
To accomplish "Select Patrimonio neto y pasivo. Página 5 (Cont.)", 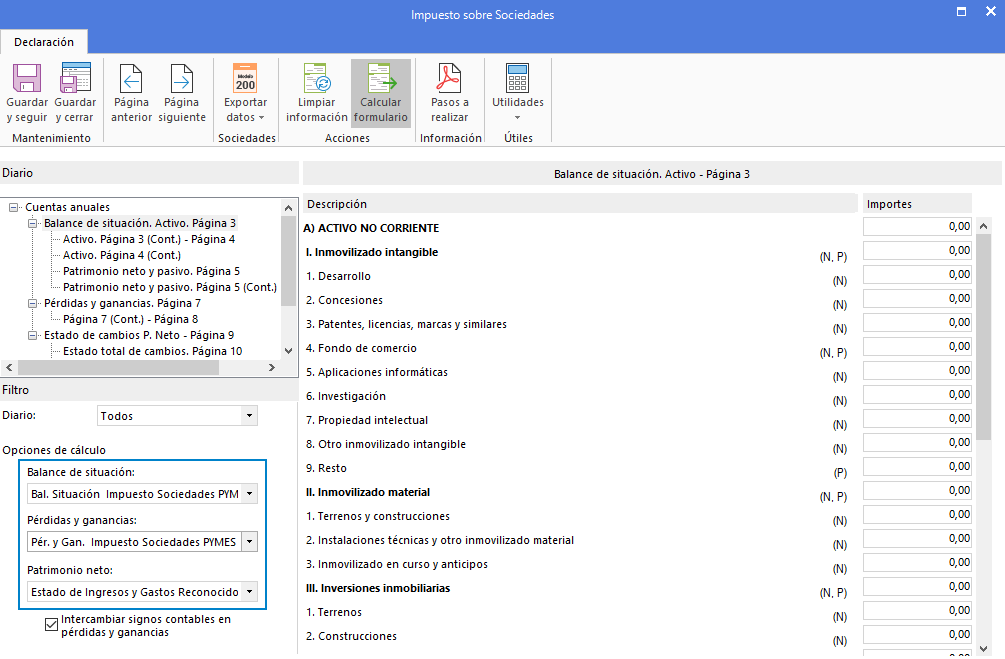I will tap(170, 287).
